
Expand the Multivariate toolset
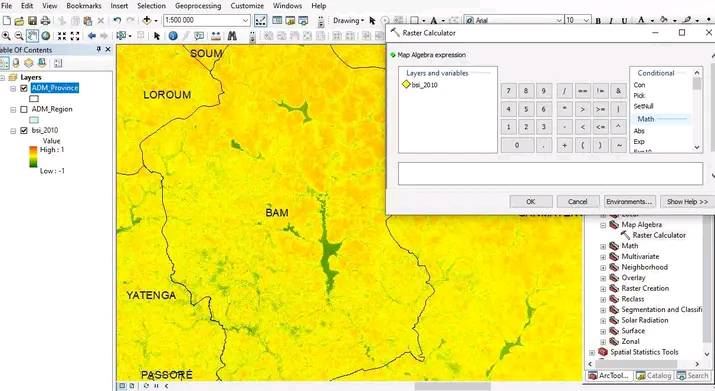[x=603, y=257]
